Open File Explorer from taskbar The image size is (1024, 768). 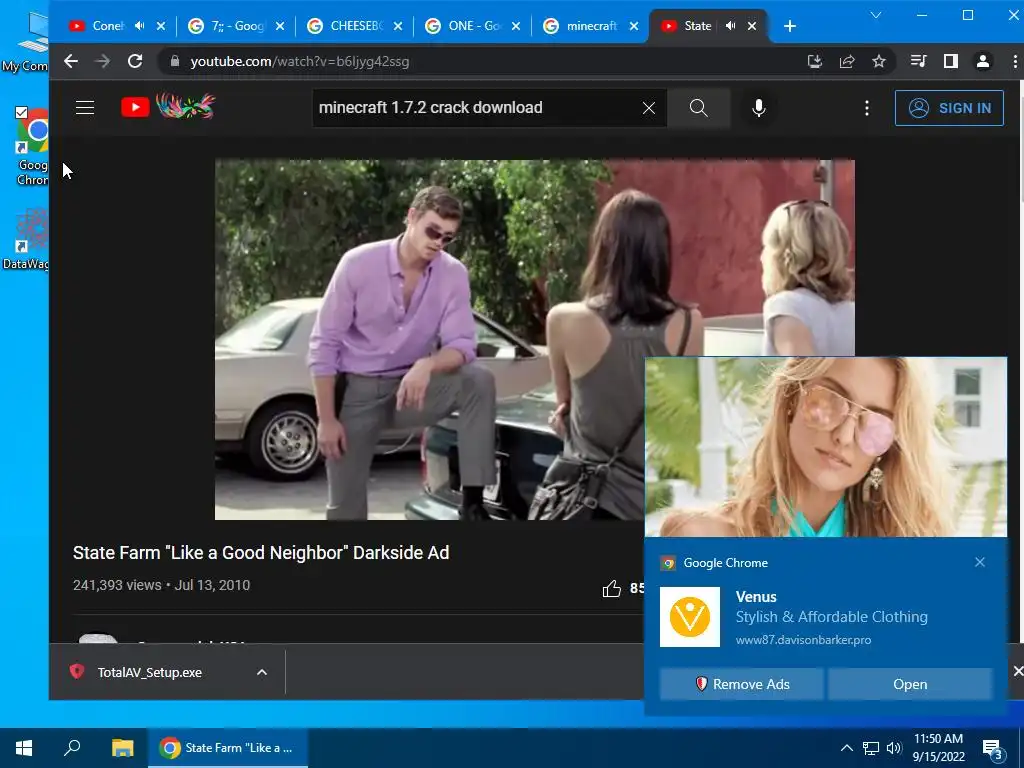coord(122,748)
